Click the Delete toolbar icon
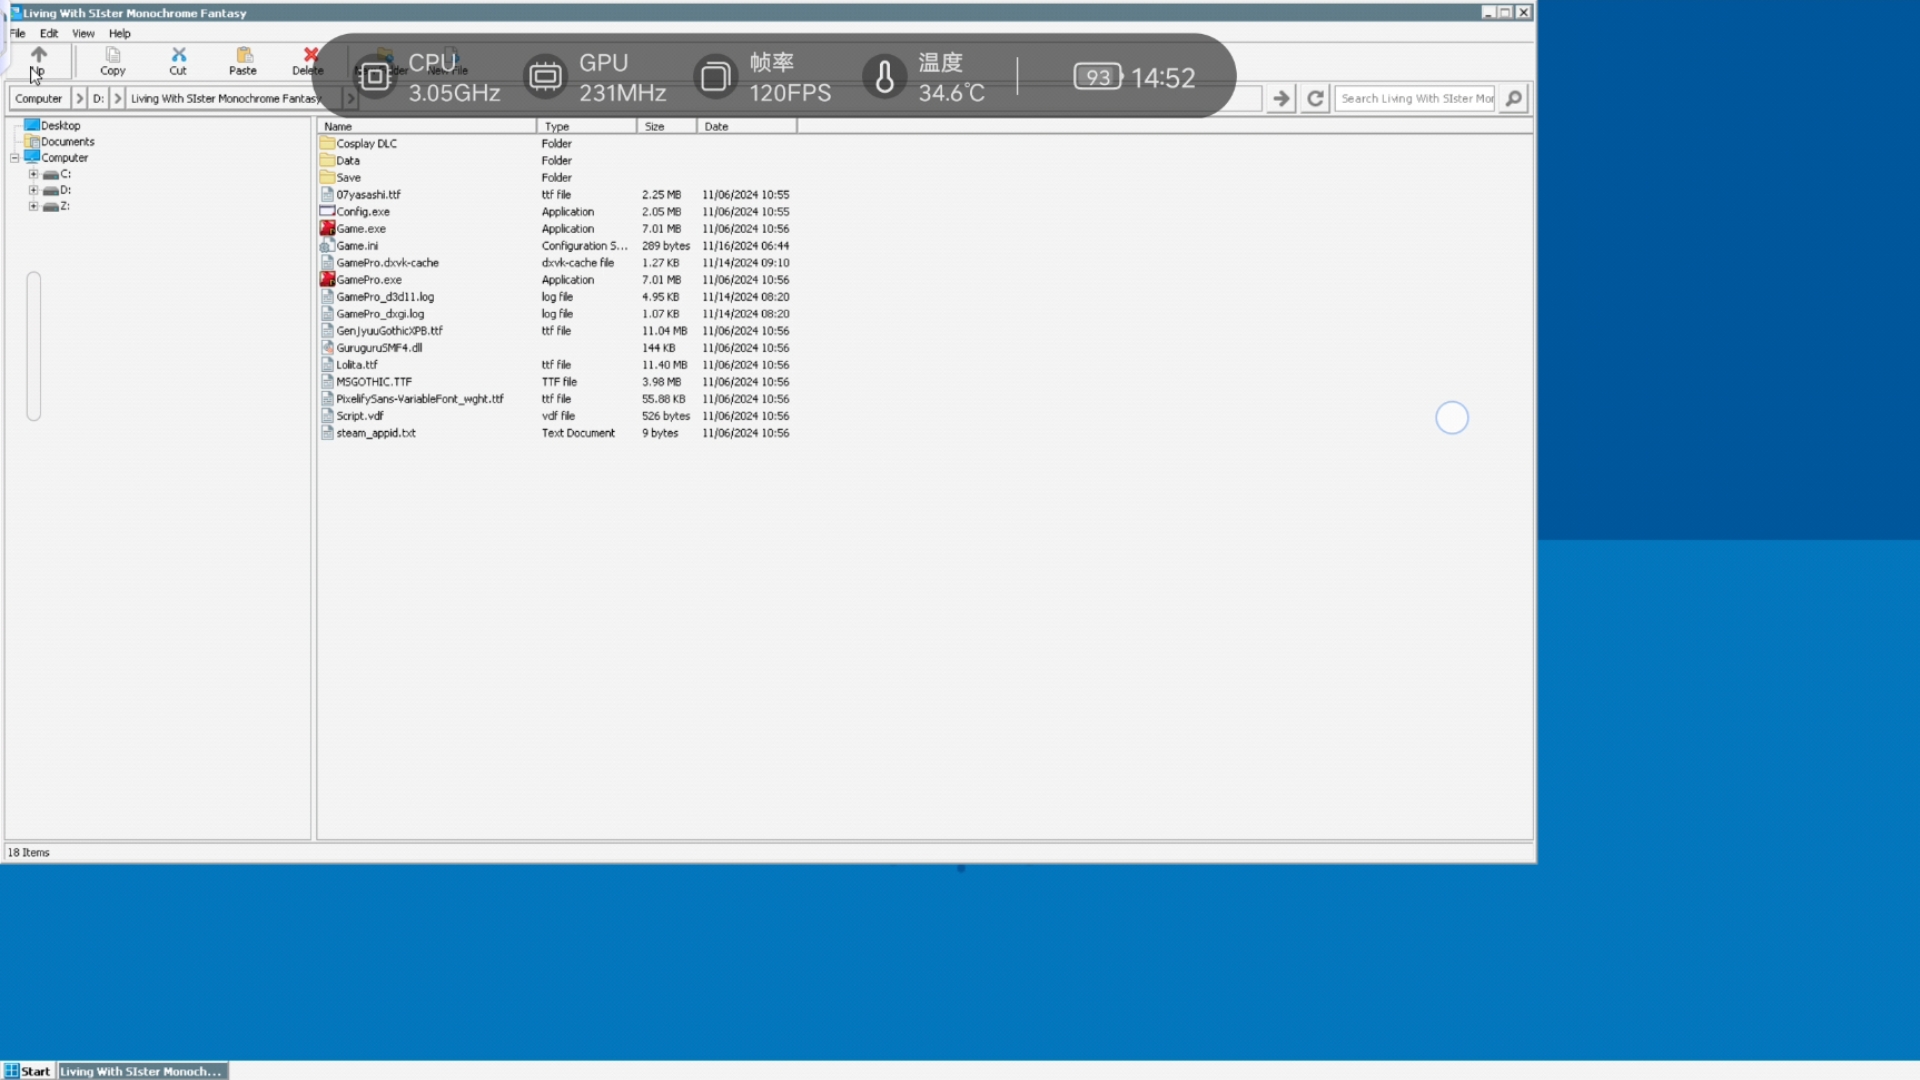 [308, 60]
